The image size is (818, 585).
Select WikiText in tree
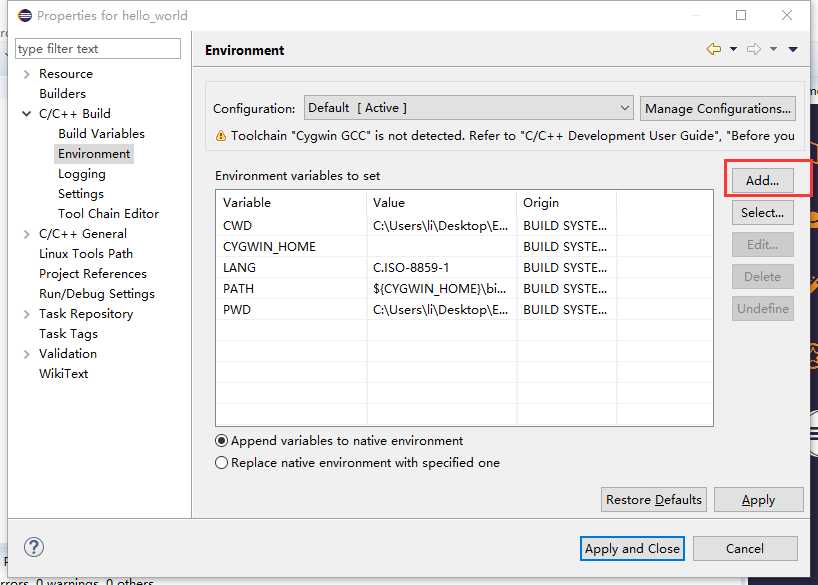click(x=64, y=374)
